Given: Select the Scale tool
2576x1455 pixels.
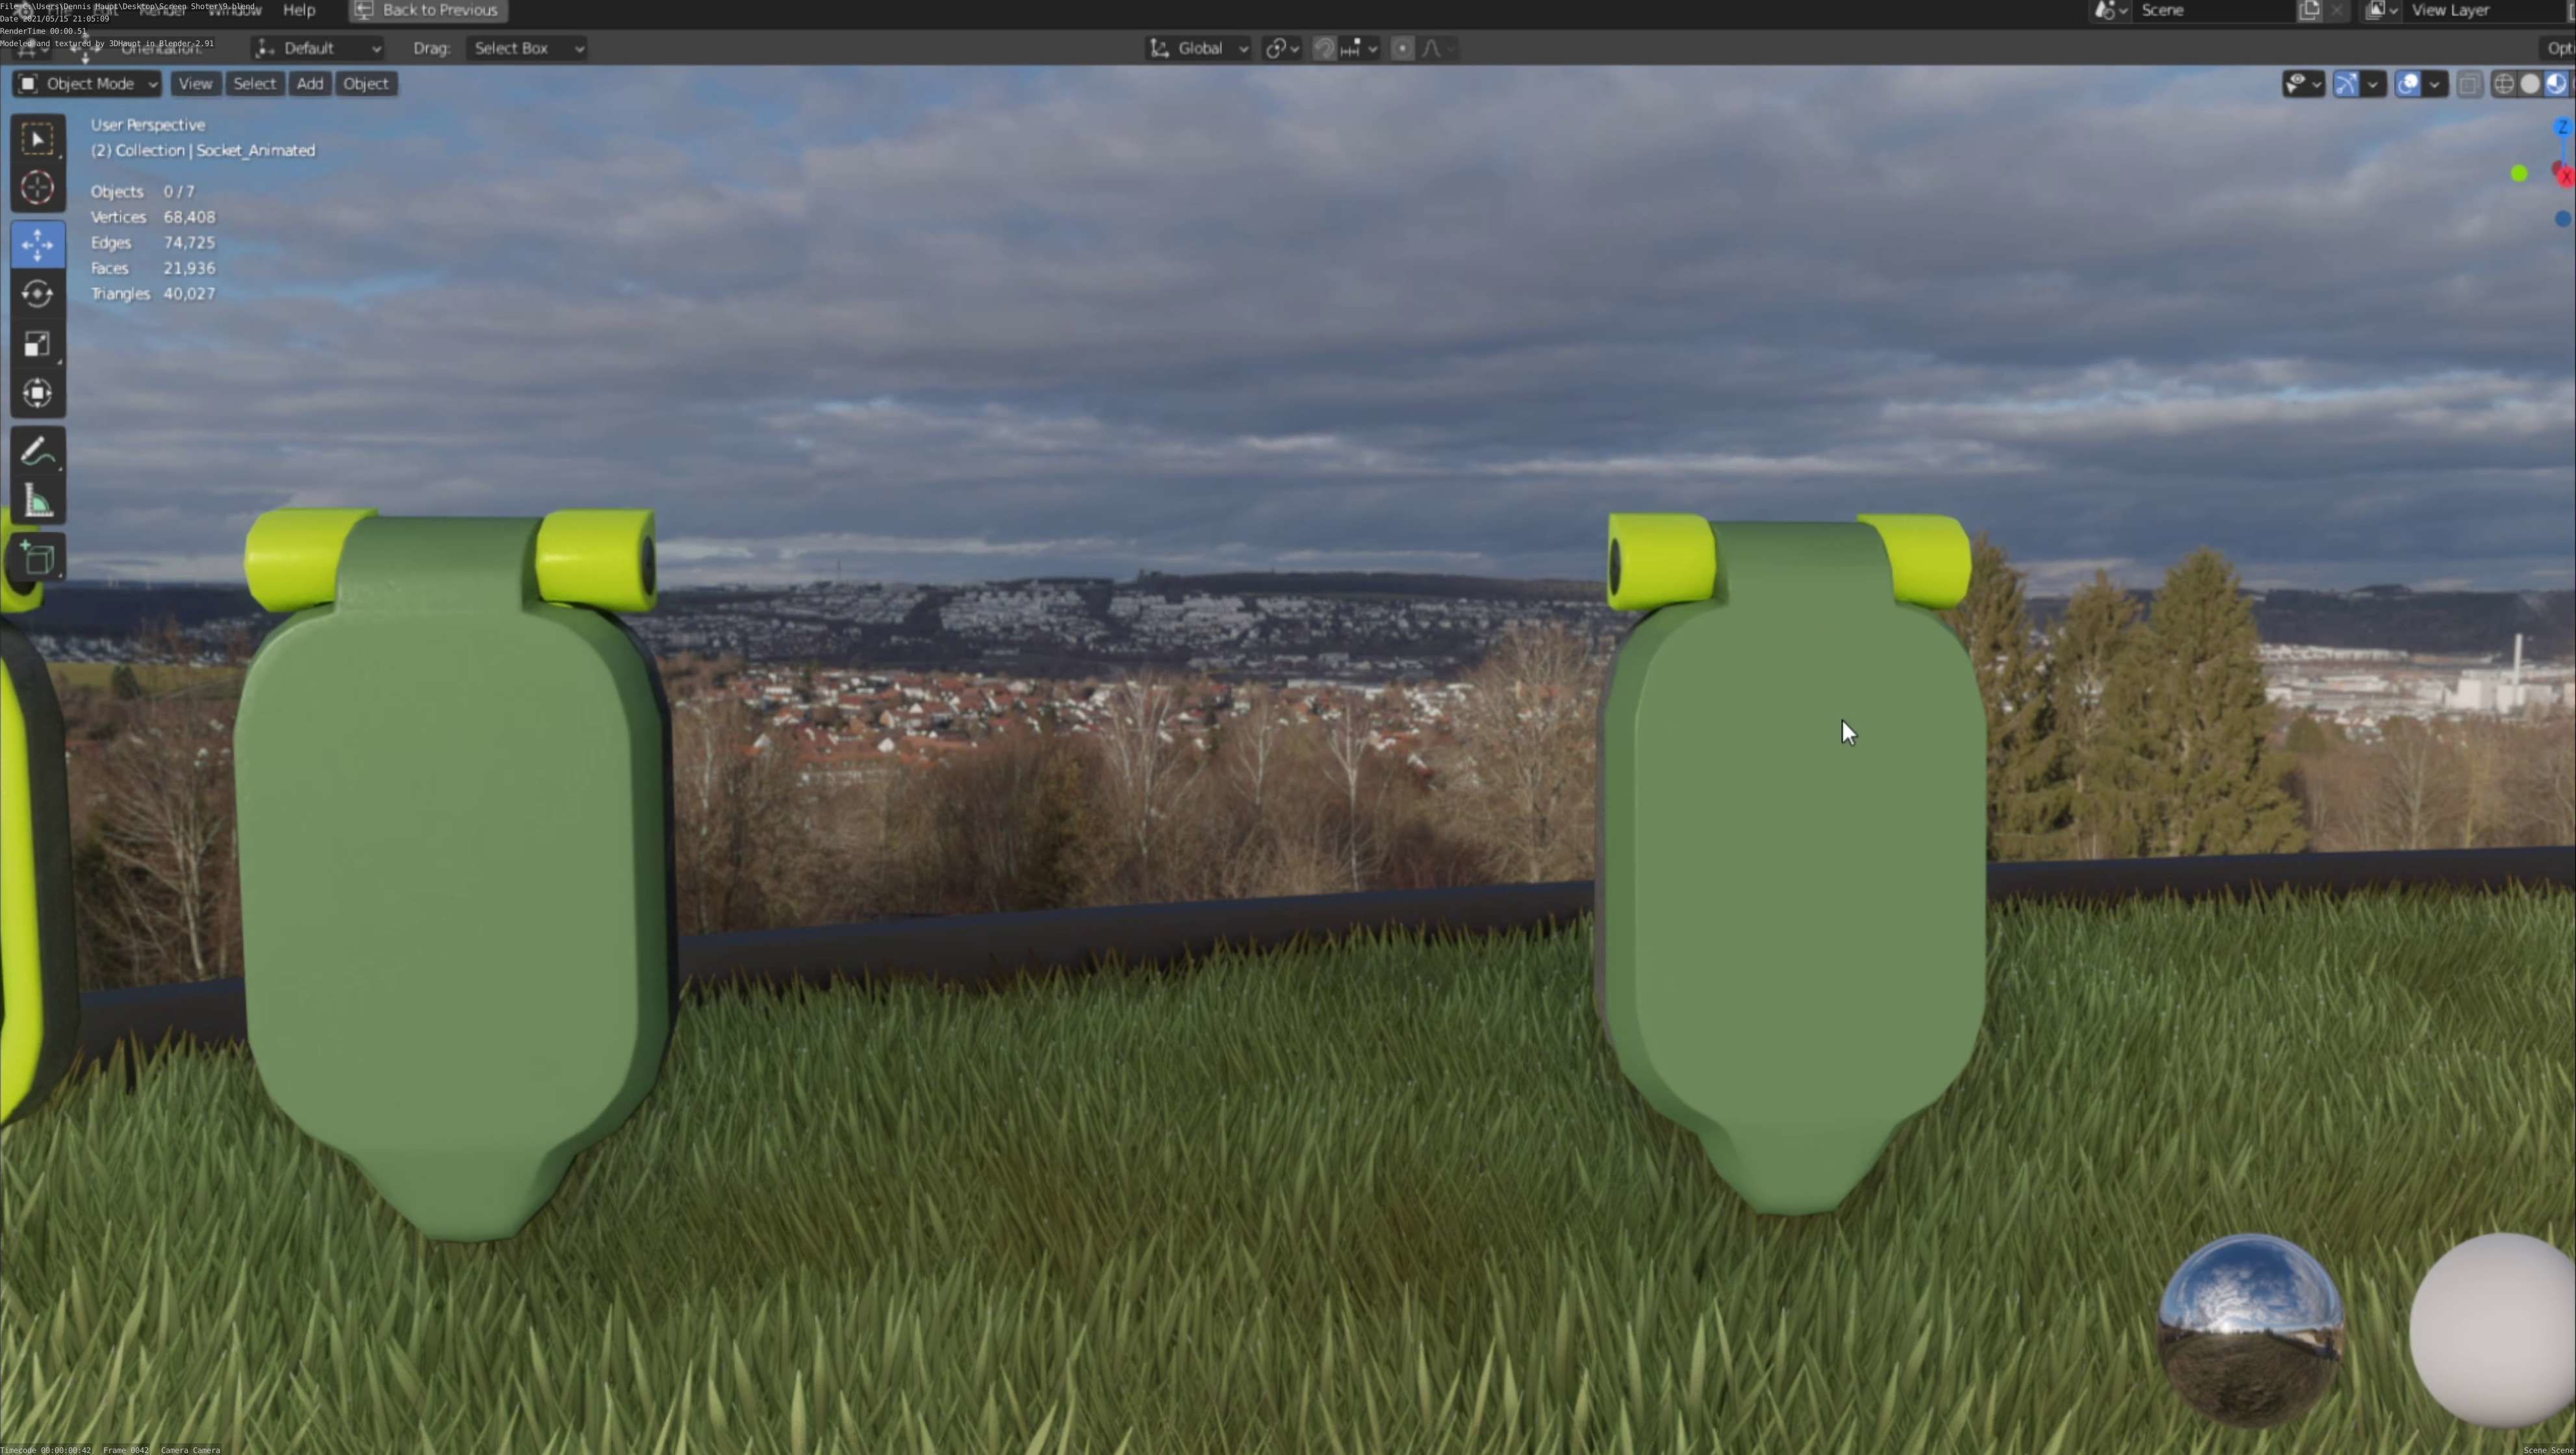Looking at the screenshot, I should tap(38, 344).
